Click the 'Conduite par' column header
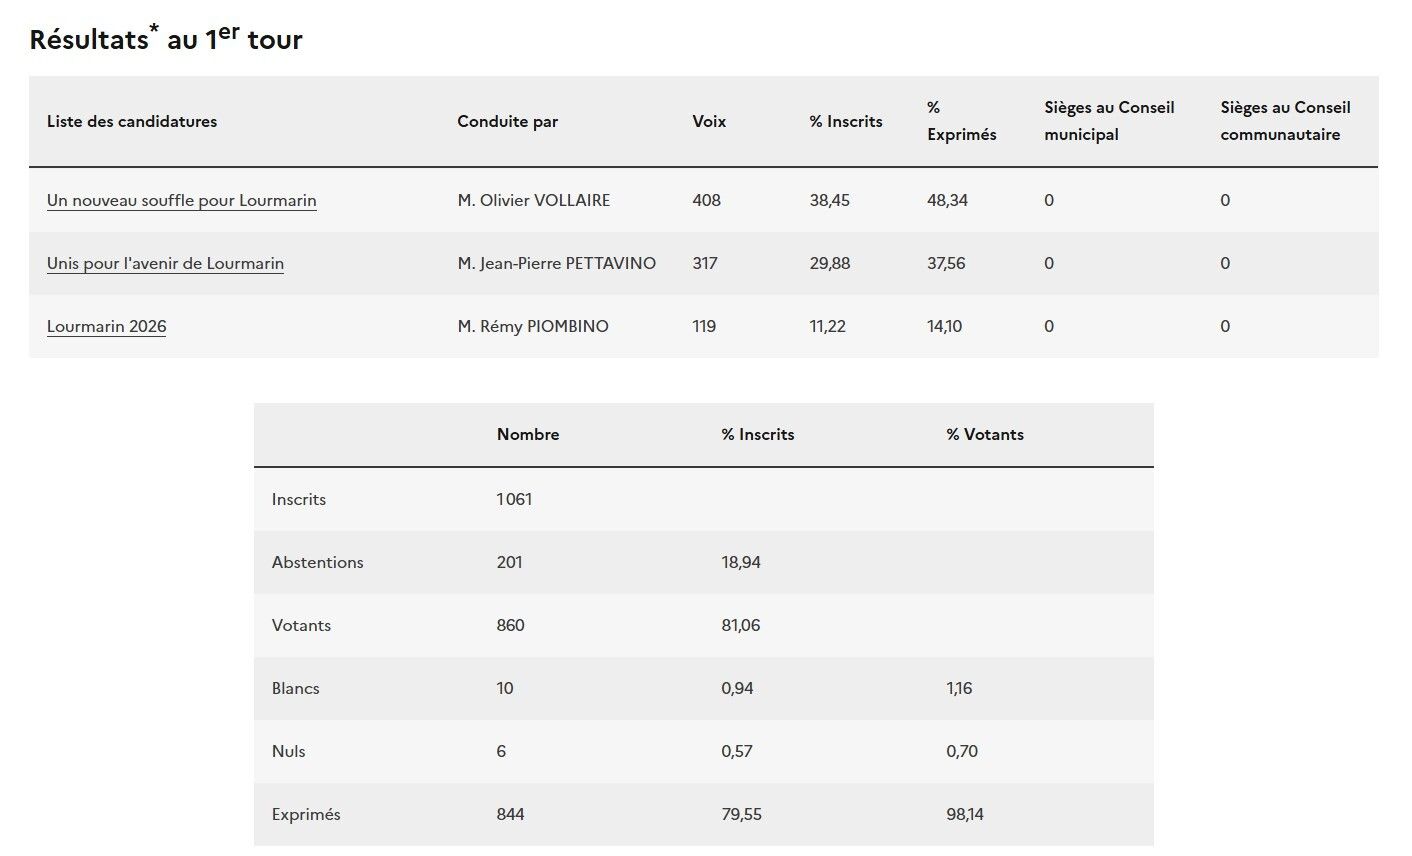1412x856 pixels. (507, 121)
